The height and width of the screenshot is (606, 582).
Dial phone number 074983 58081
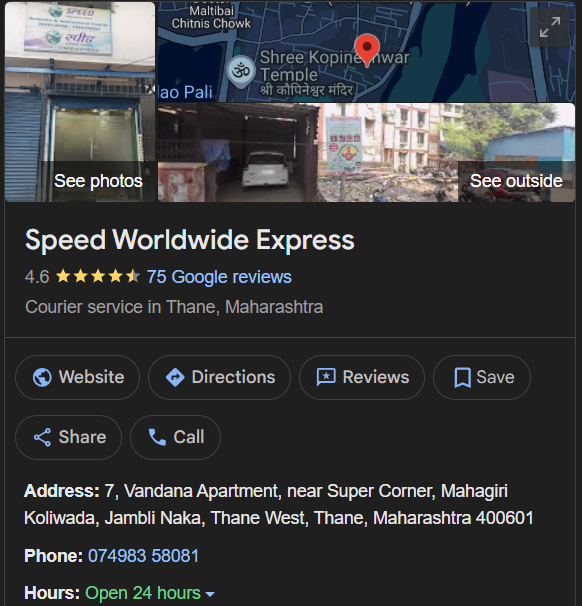click(x=143, y=556)
